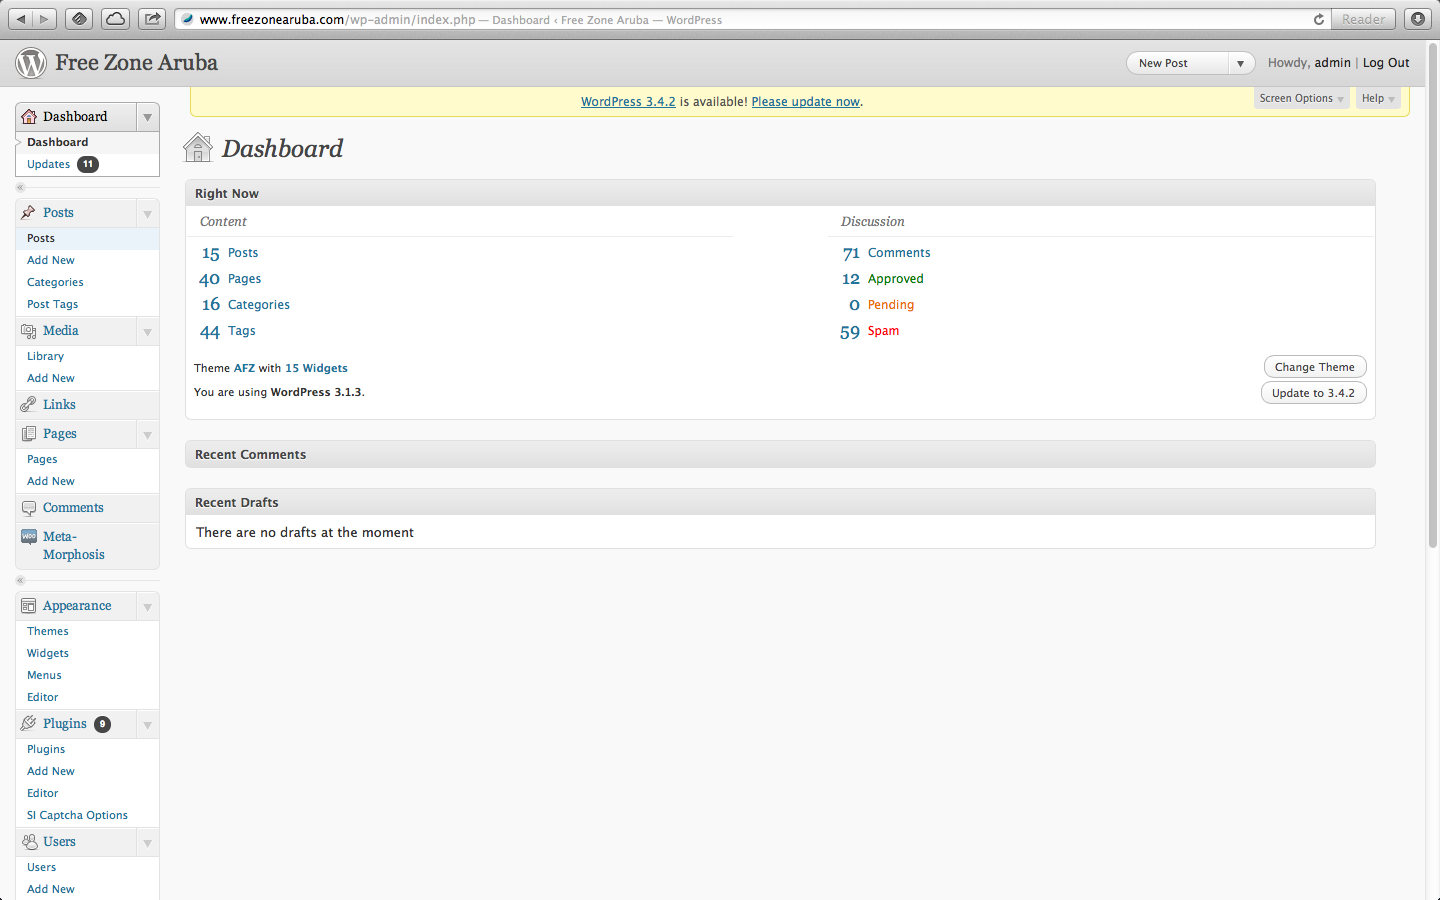Viewport: 1440px width, 900px height.
Task: Click the iCloud tabs cloud icon
Action: tap(116, 19)
